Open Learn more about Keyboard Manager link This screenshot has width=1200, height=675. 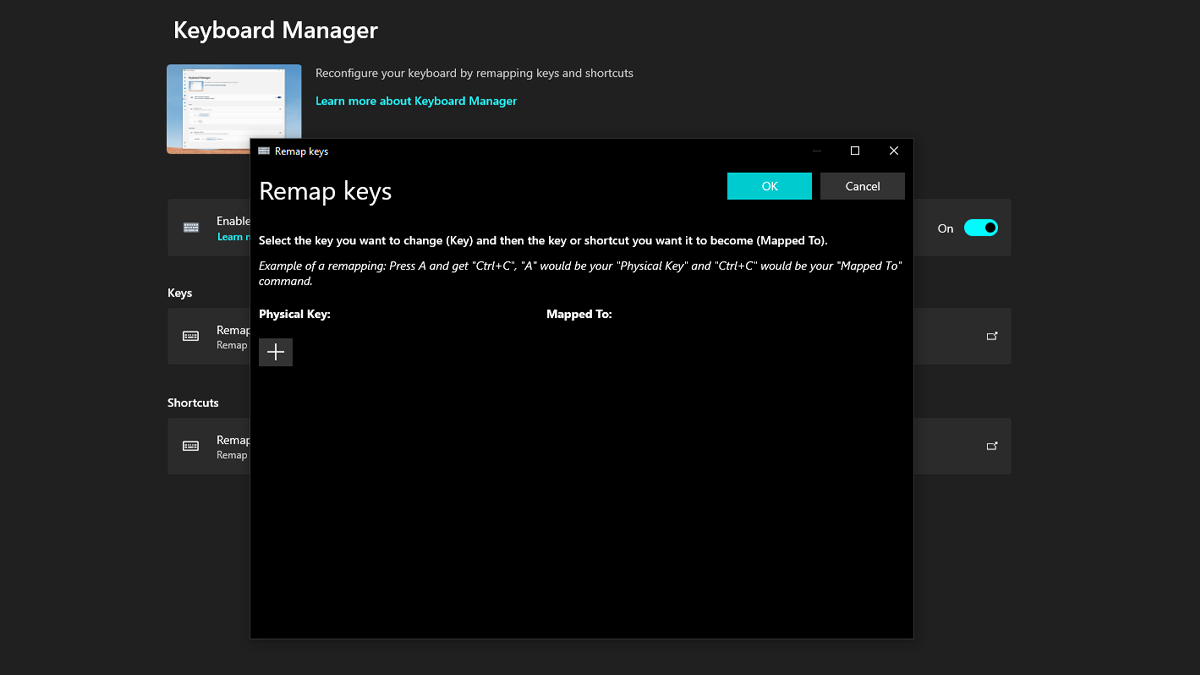(416, 101)
